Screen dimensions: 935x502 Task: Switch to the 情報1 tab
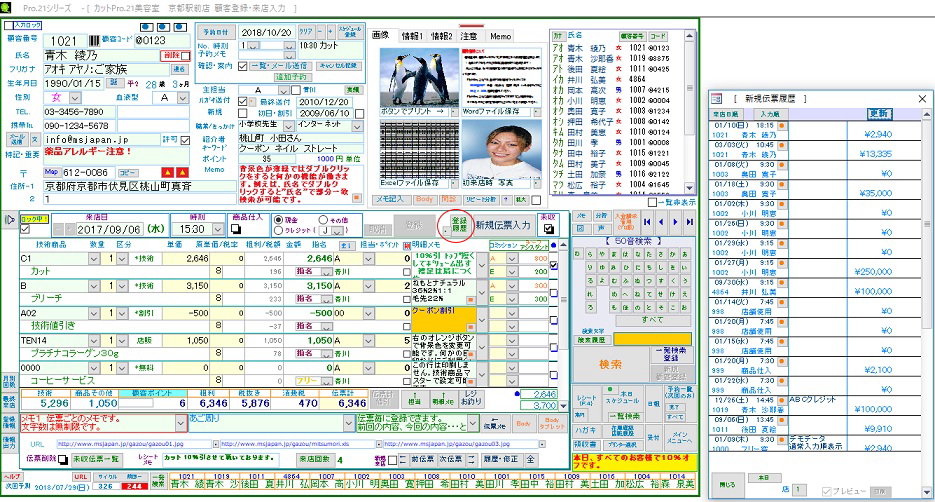pos(411,36)
